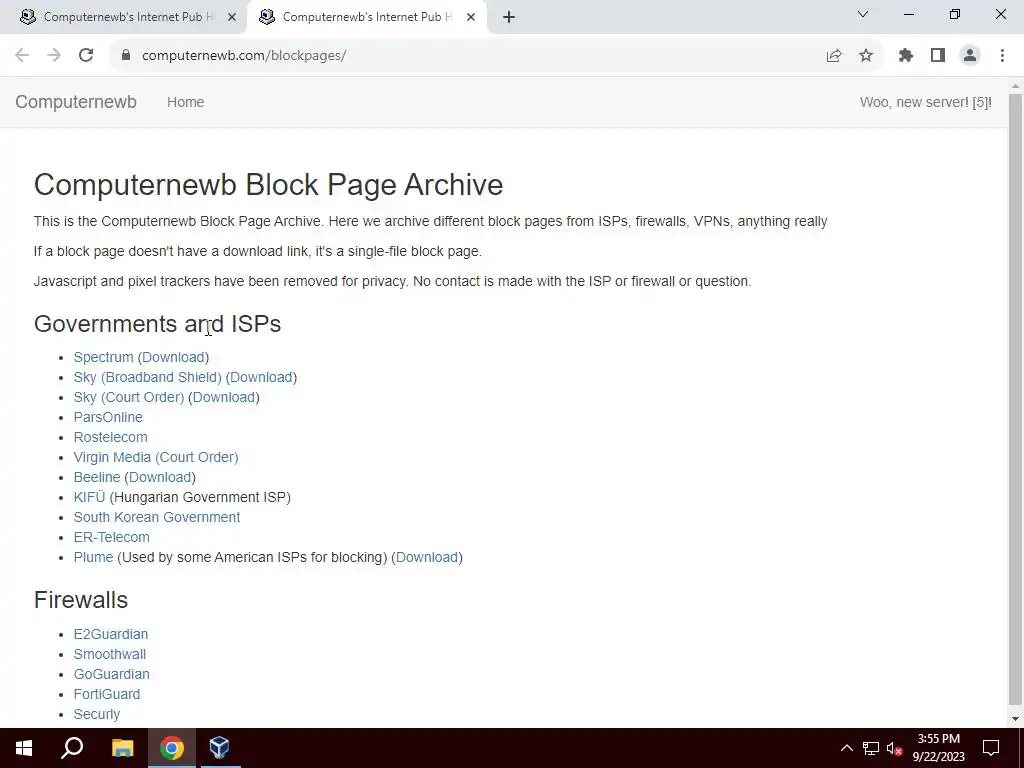Click the 'Governments and ISPs' heading

point(157,324)
